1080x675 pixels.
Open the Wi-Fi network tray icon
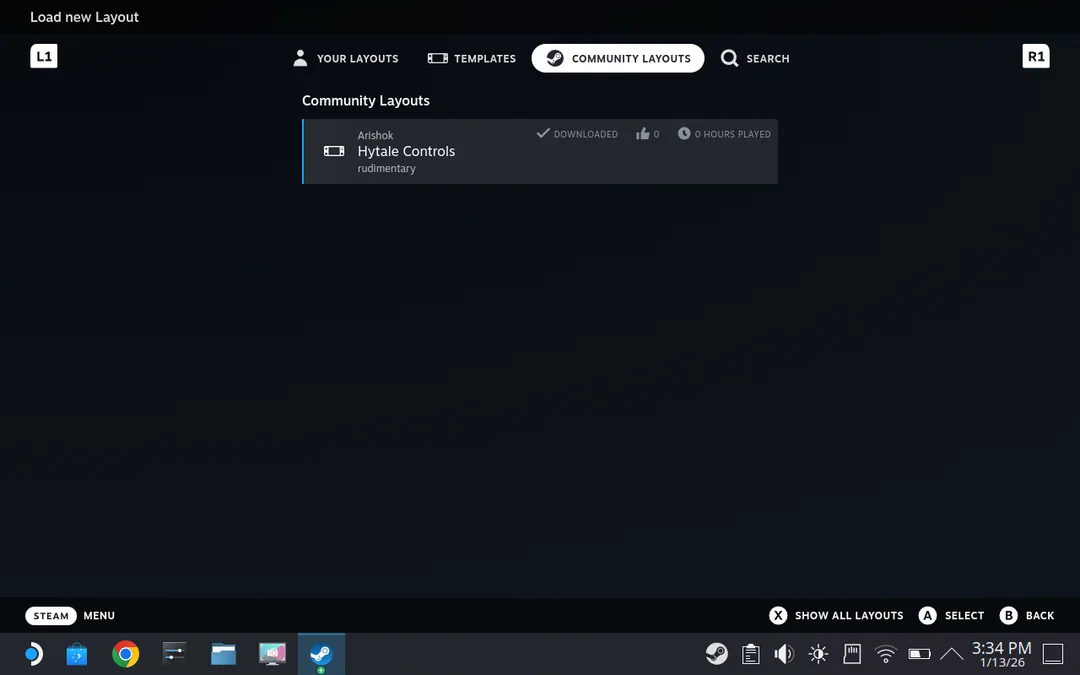pyautogui.click(x=885, y=654)
